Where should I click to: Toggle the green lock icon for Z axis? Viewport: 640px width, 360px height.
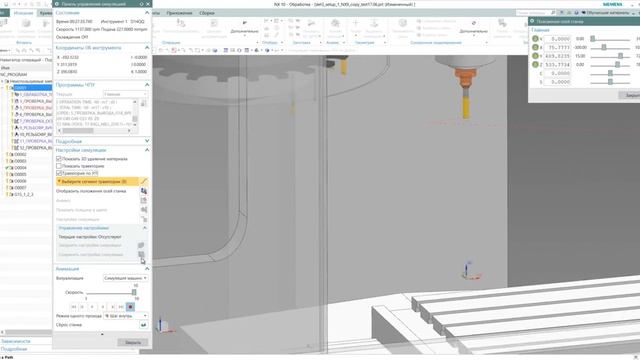[535, 64]
